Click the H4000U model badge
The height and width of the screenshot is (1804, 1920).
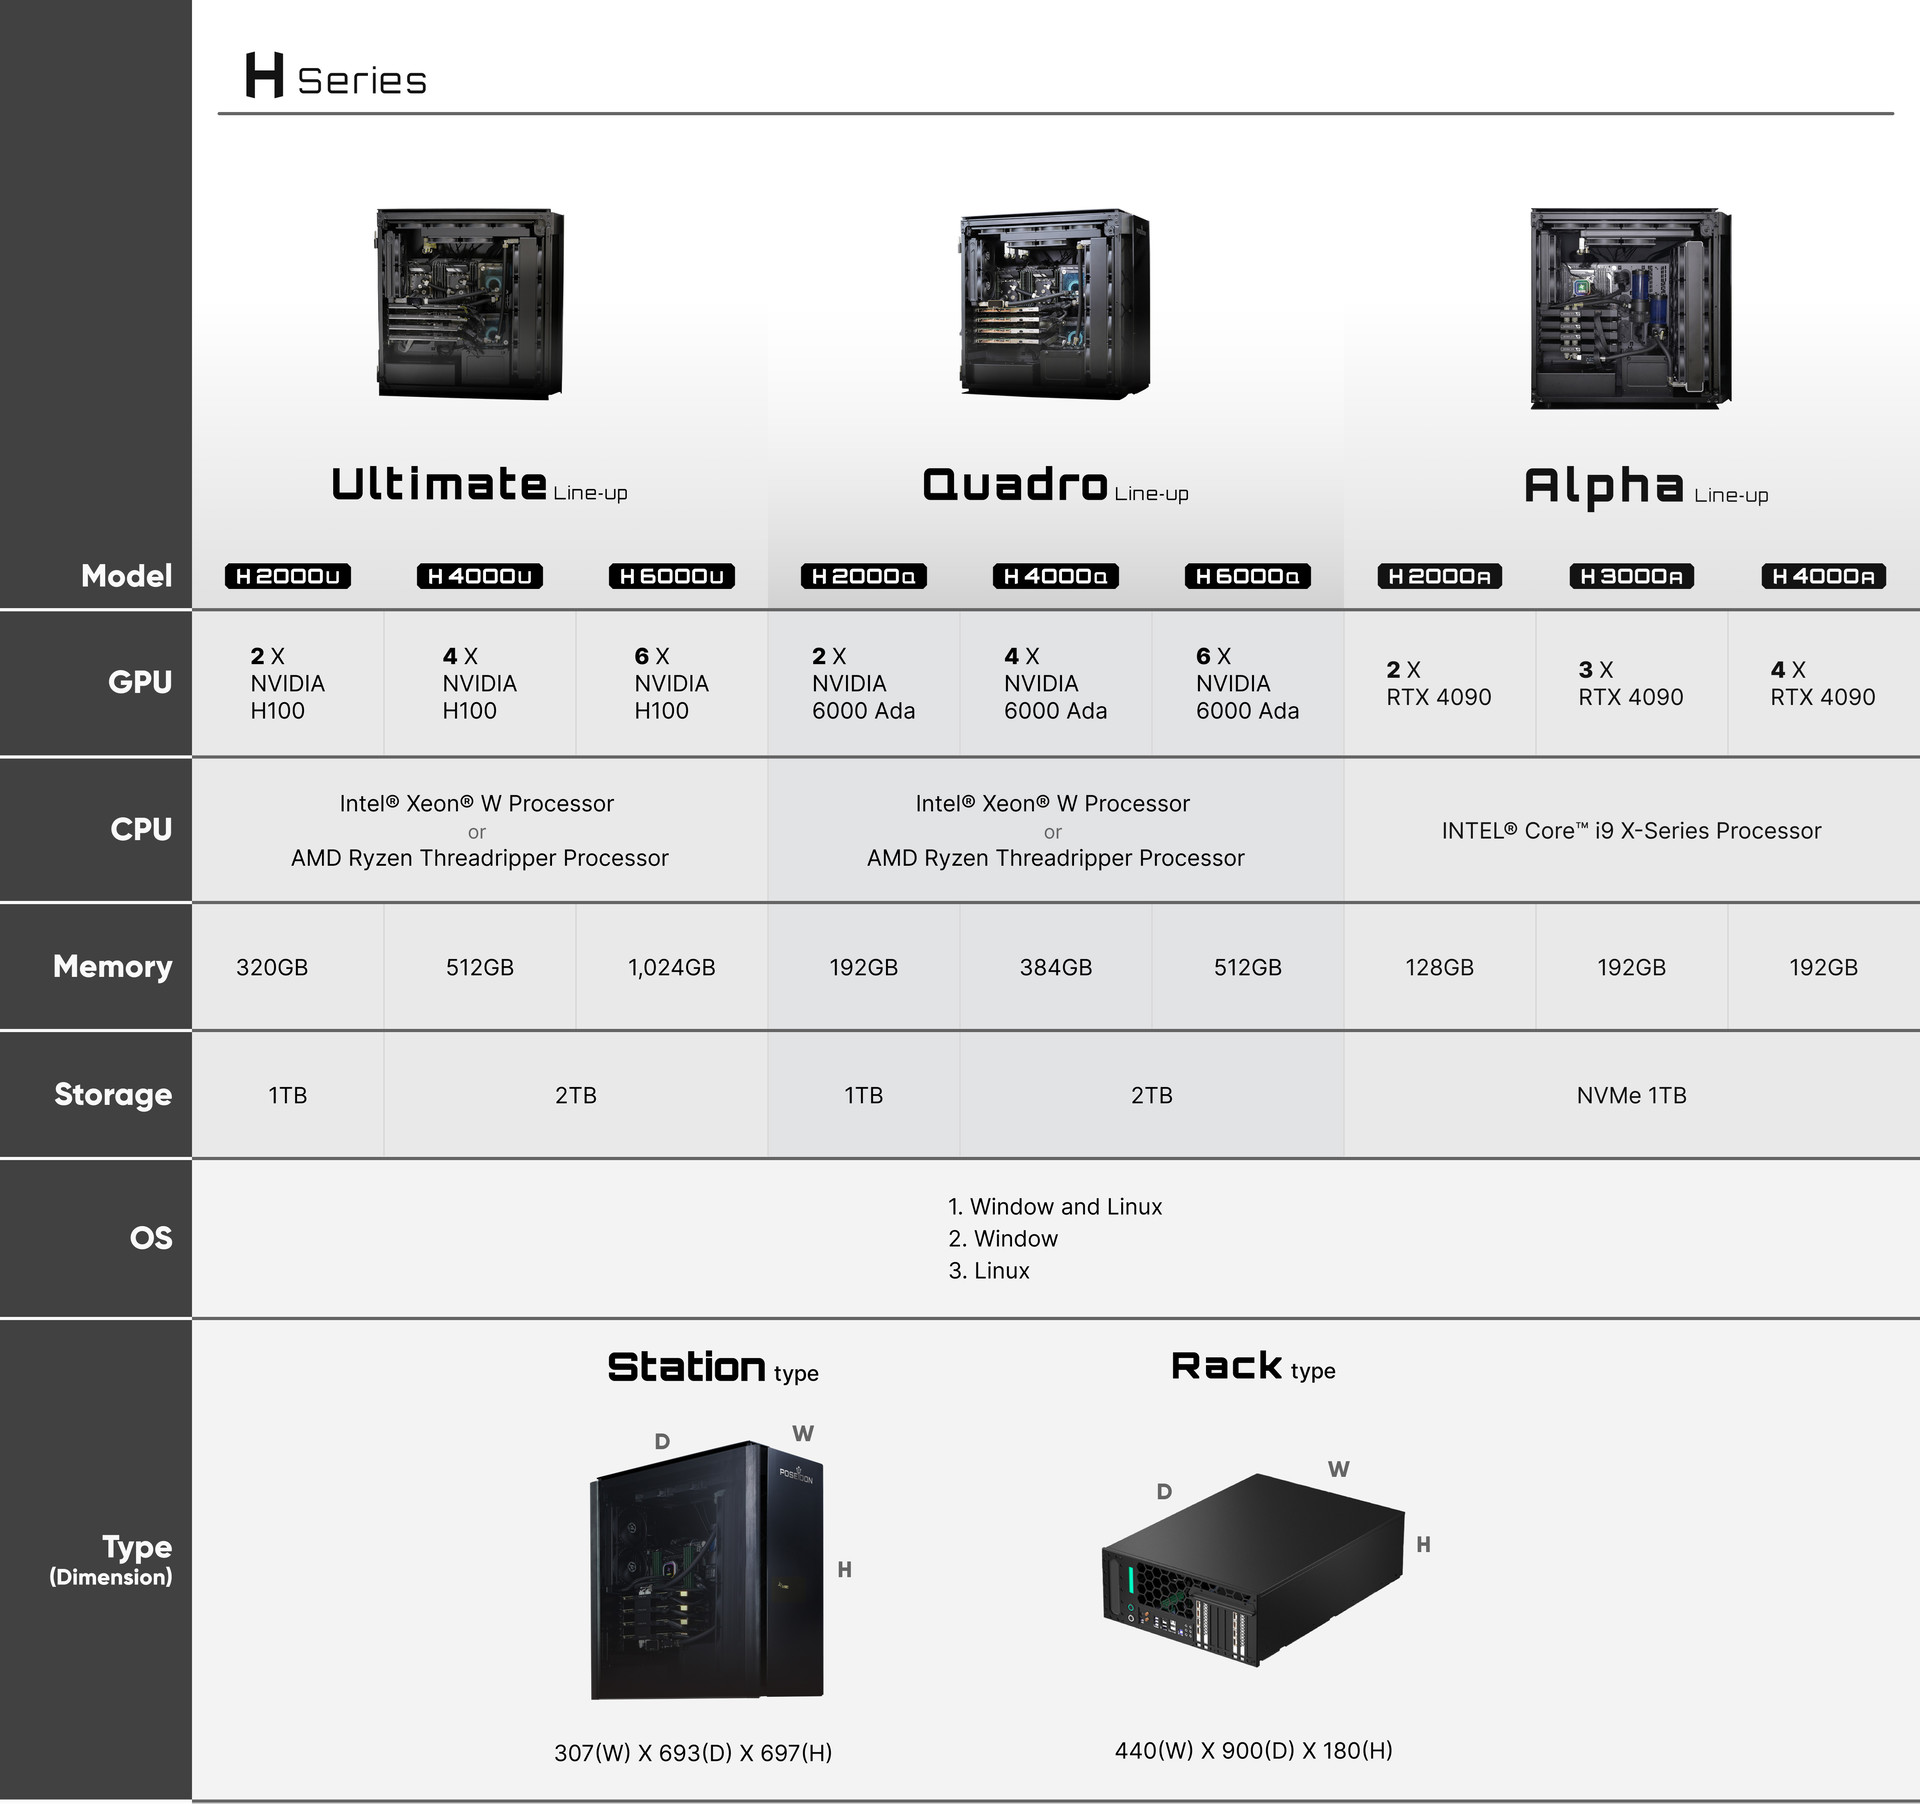pos(480,576)
